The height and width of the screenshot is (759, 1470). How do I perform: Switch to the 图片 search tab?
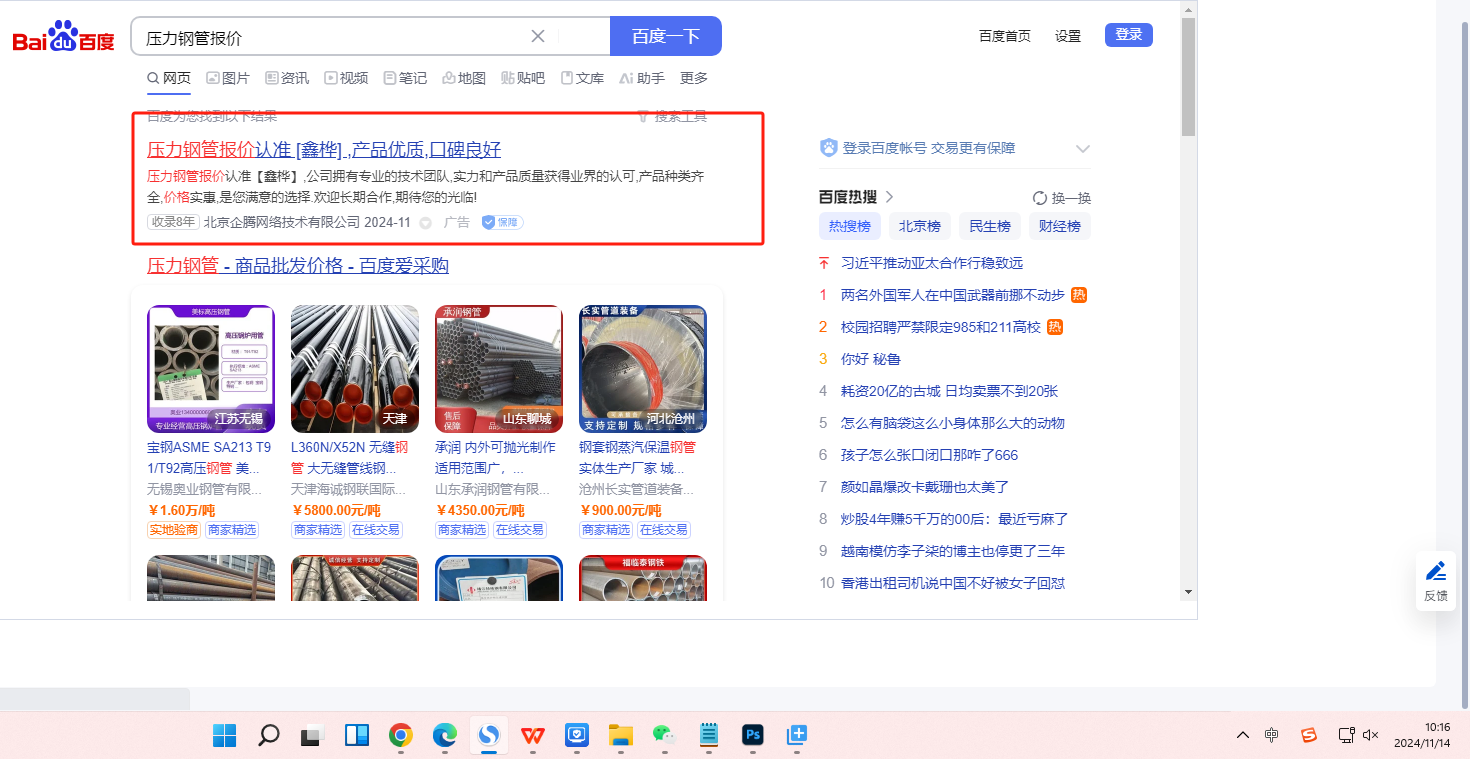[228, 78]
